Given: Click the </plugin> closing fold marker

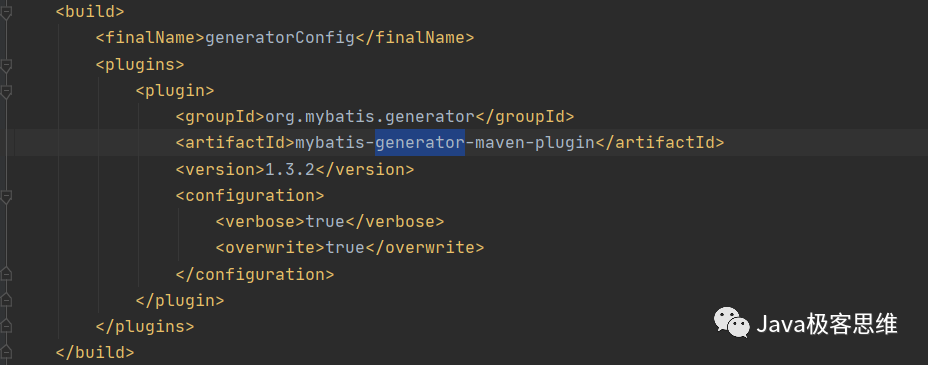Looking at the screenshot, I should click(x=5, y=300).
